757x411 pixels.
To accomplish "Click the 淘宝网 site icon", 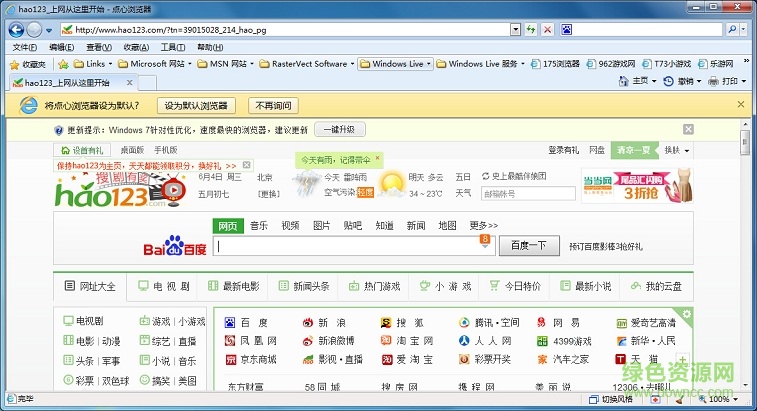I will click(386, 341).
